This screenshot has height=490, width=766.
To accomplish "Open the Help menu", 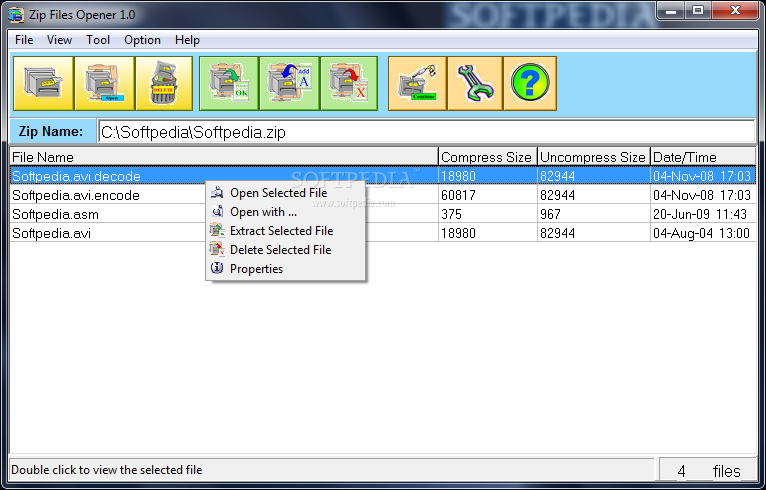I will 187,40.
